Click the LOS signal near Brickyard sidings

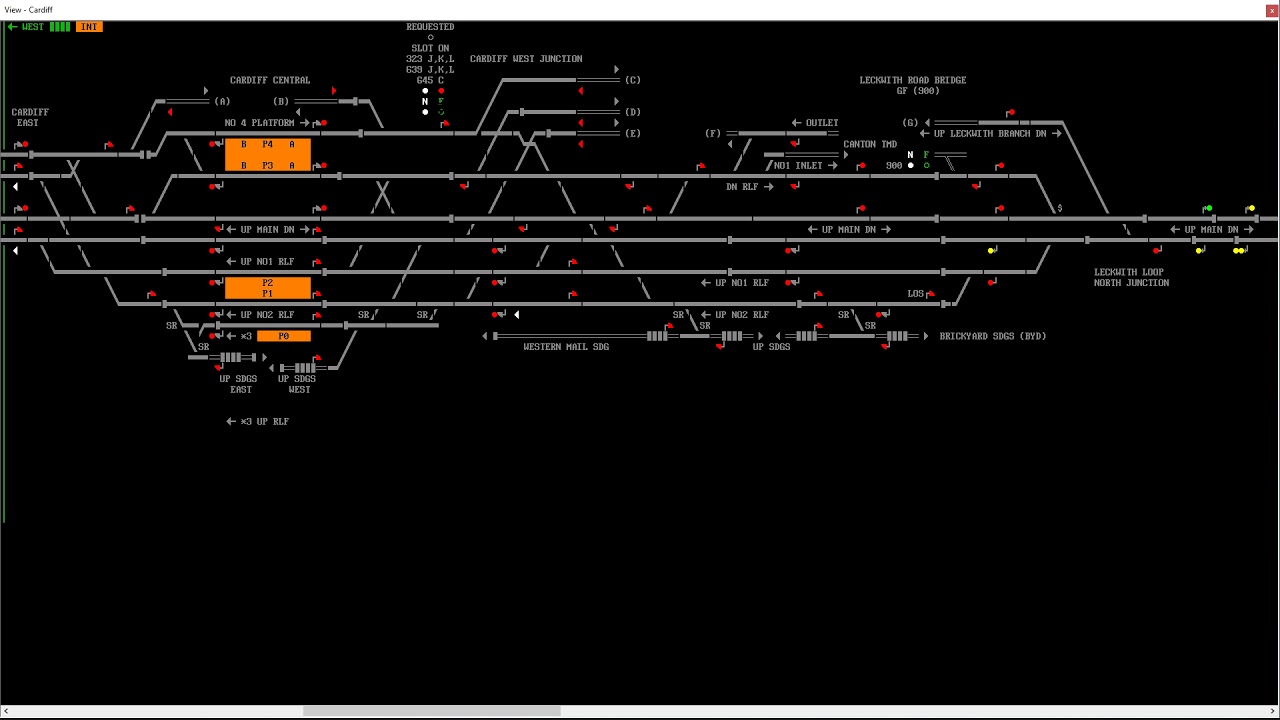[931, 294]
